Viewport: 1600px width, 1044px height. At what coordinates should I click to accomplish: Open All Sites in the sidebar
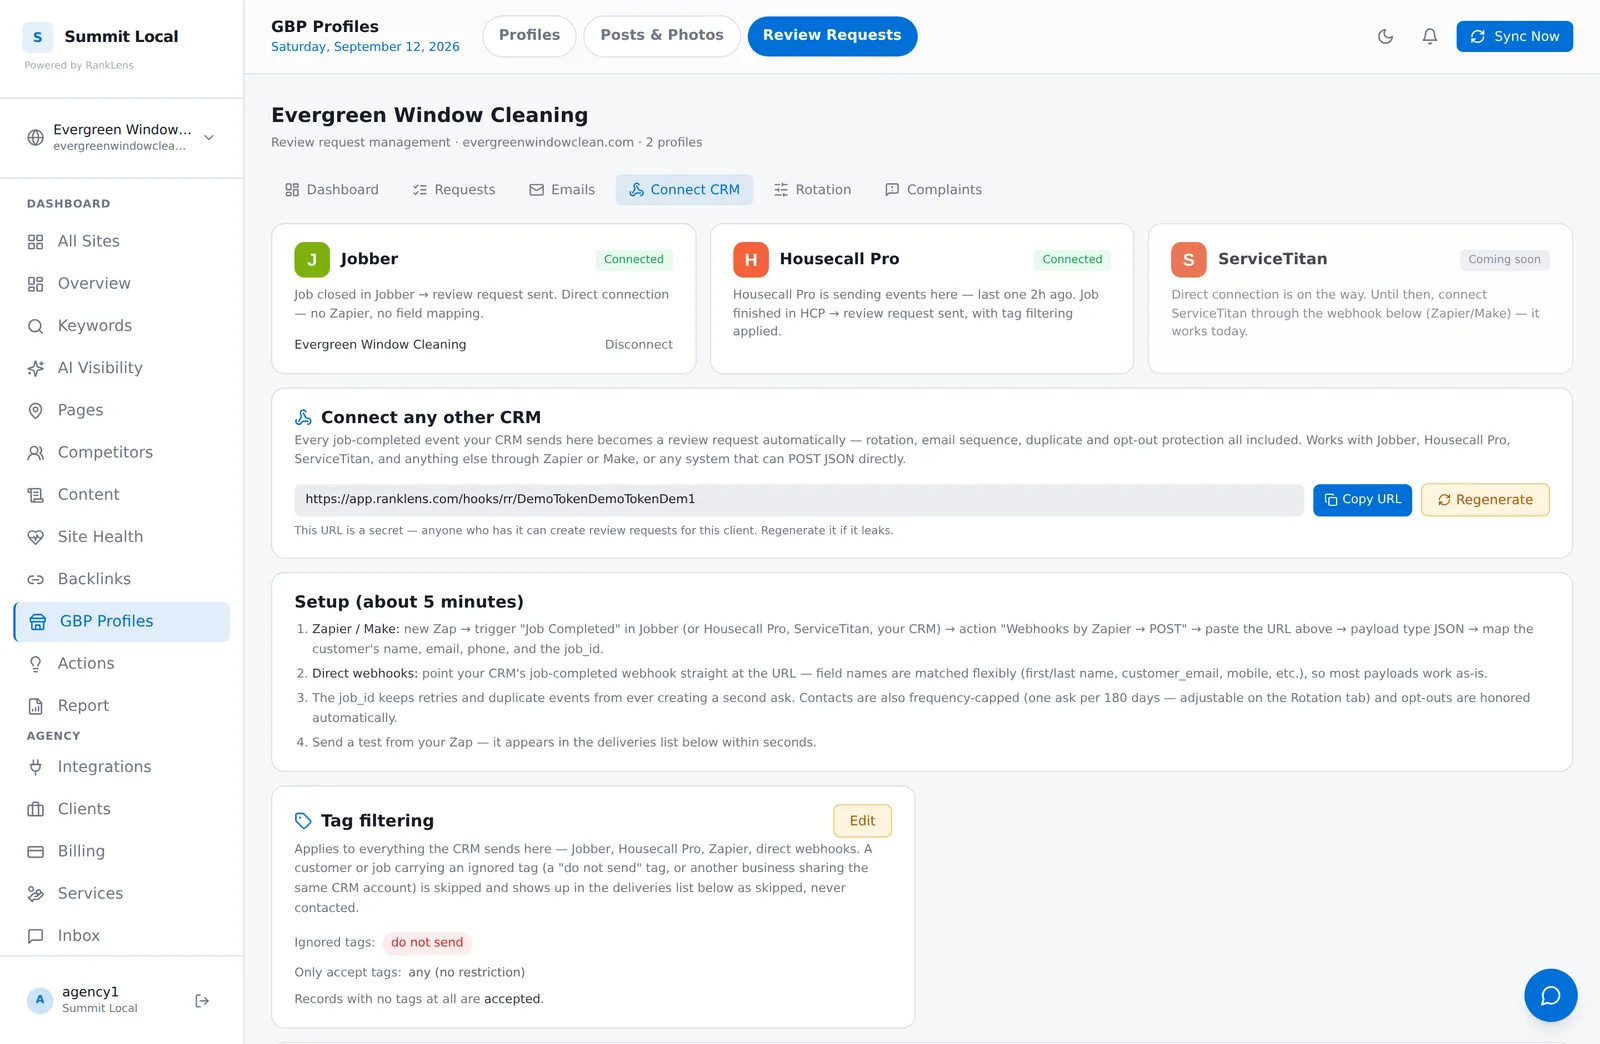(x=121, y=242)
